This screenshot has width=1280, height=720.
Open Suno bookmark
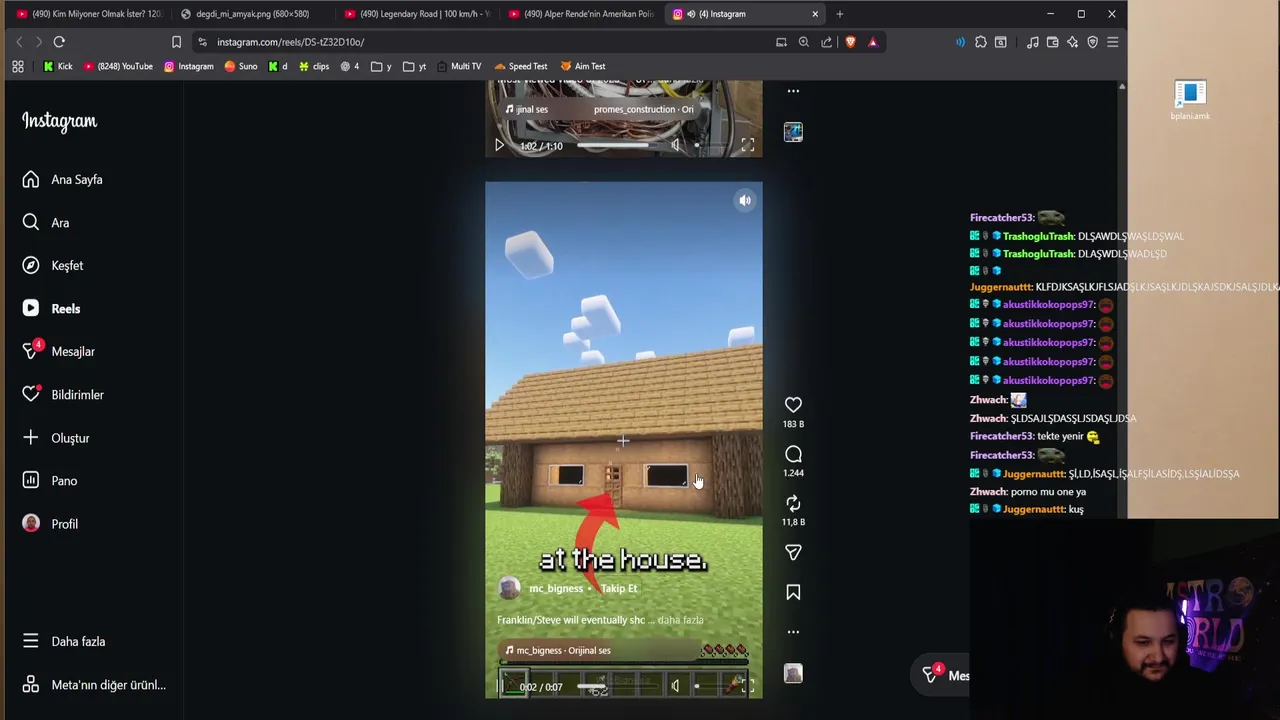click(241, 66)
